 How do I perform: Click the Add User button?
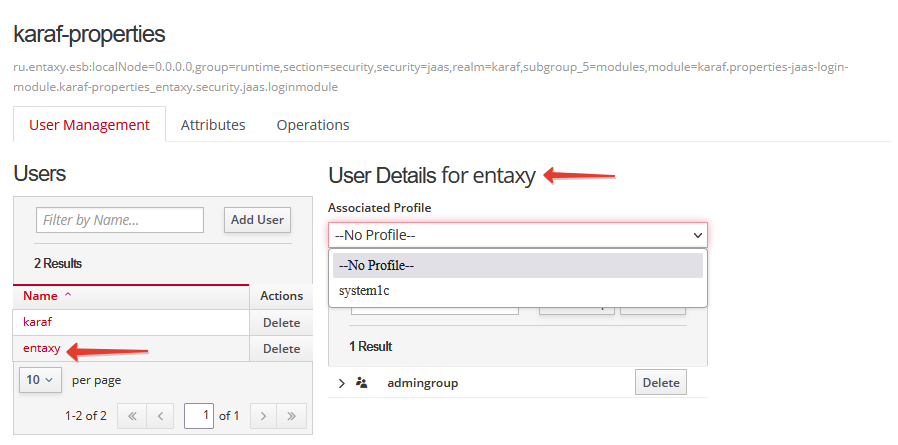(x=257, y=220)
